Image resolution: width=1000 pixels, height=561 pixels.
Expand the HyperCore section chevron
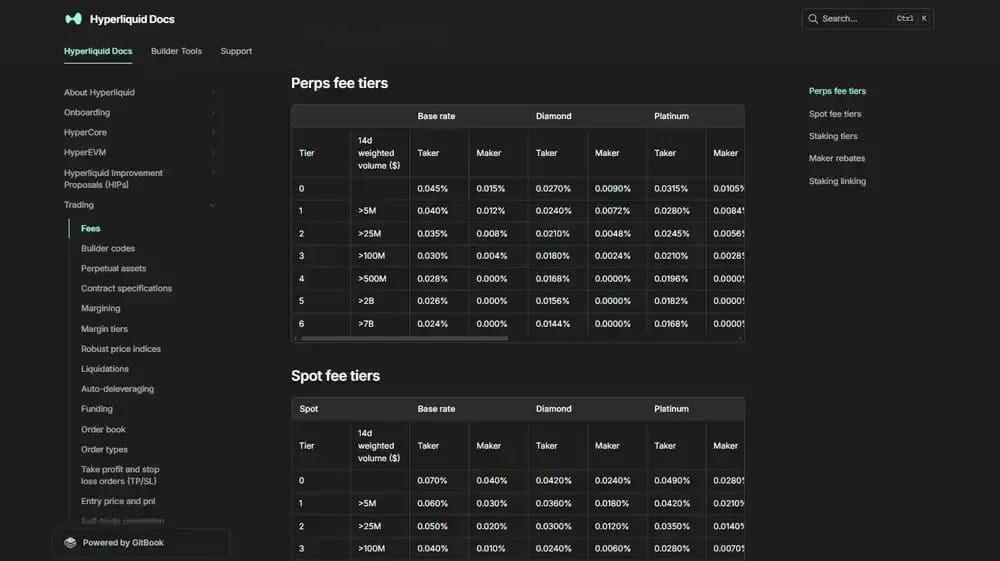click(213, 133)
